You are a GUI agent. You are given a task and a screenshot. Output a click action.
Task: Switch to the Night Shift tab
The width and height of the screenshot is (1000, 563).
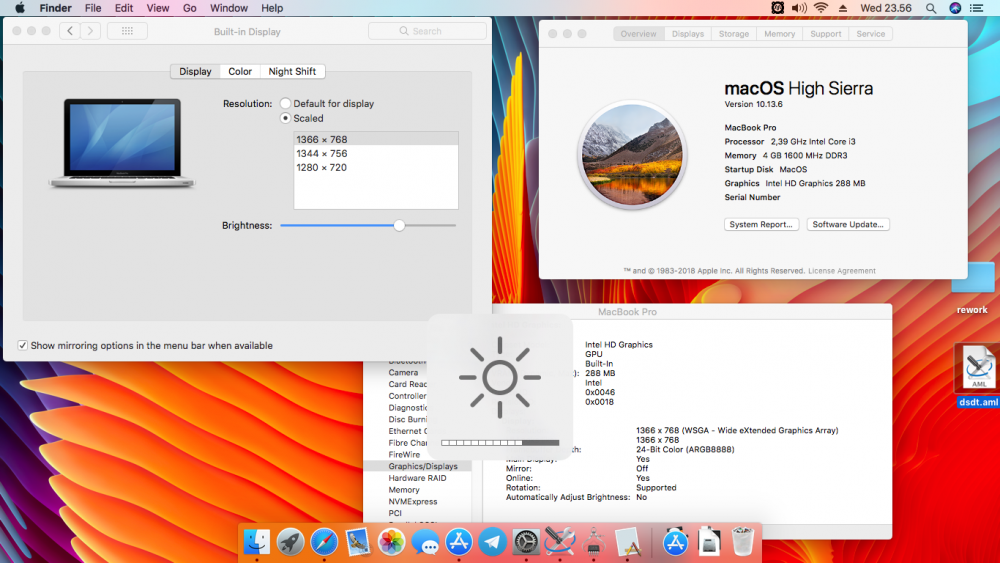point(292,71)
